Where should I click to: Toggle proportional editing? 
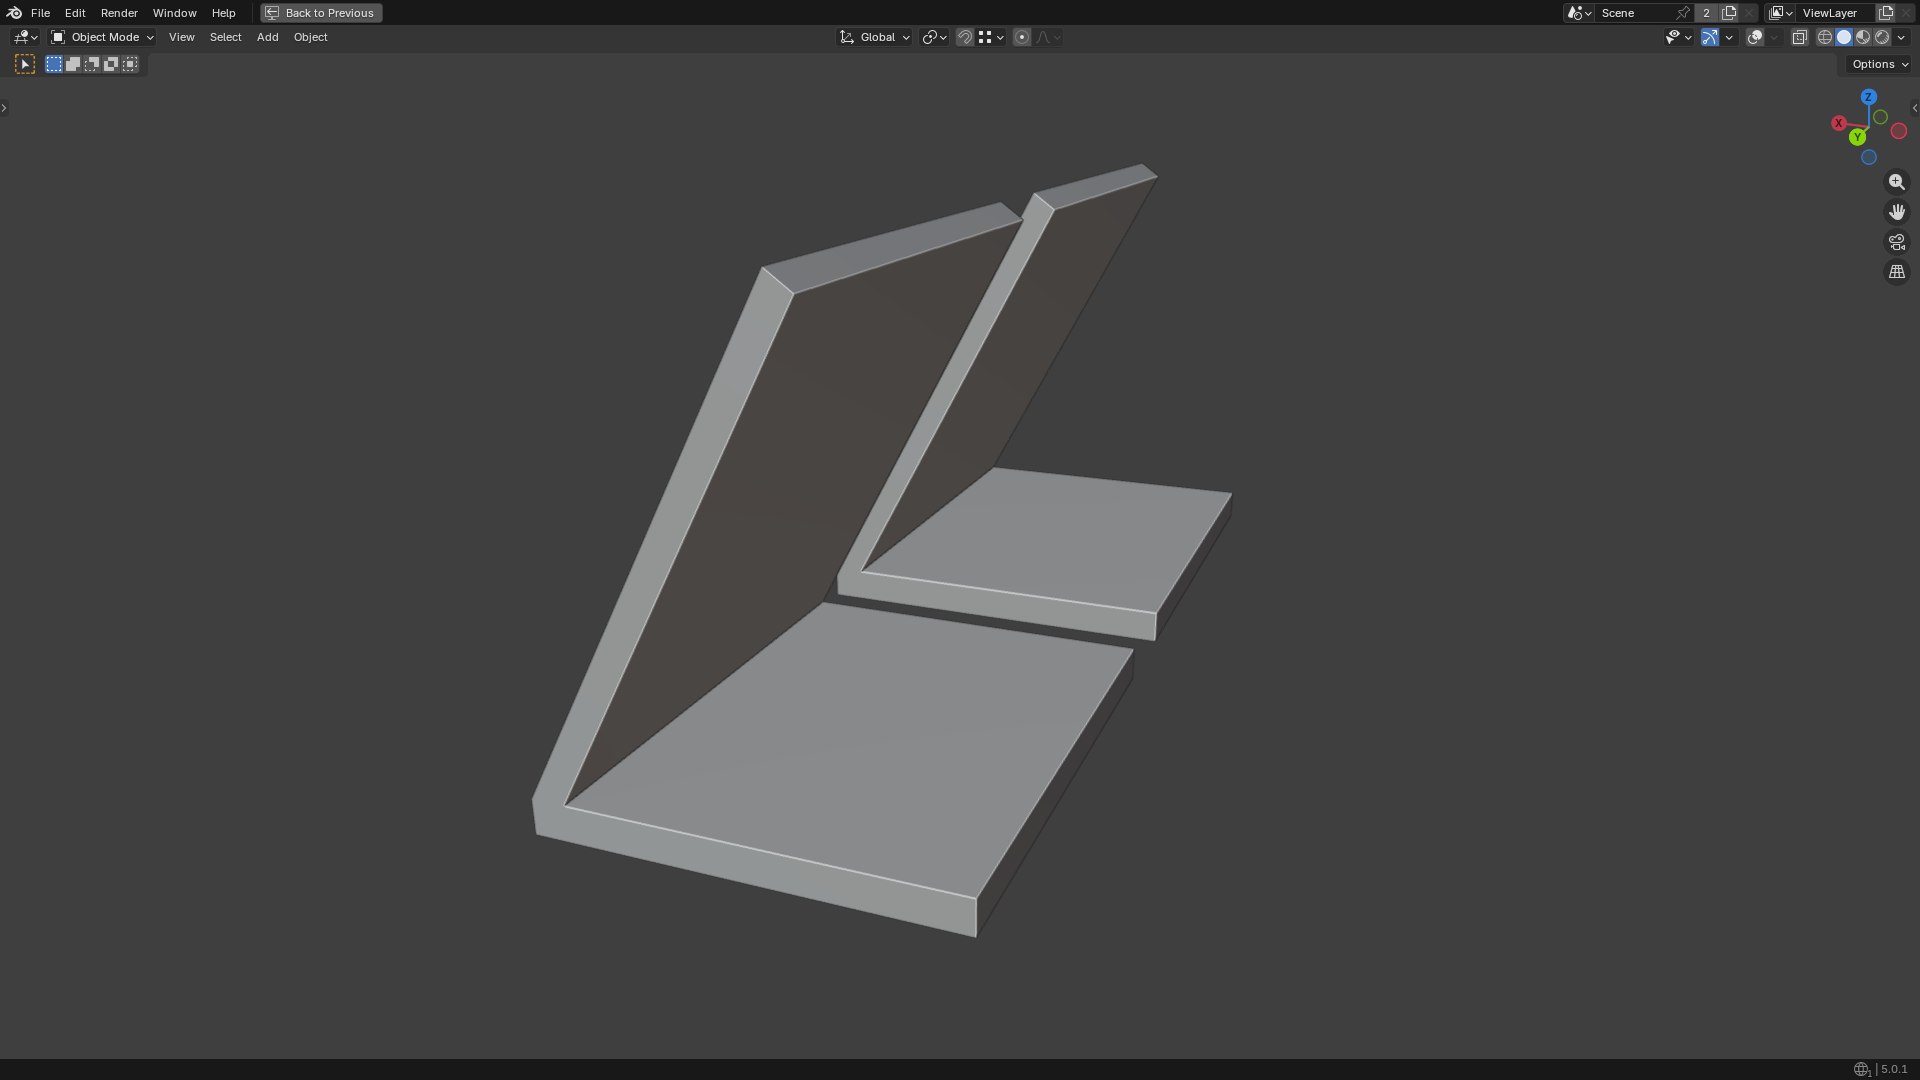[1021, 37]
